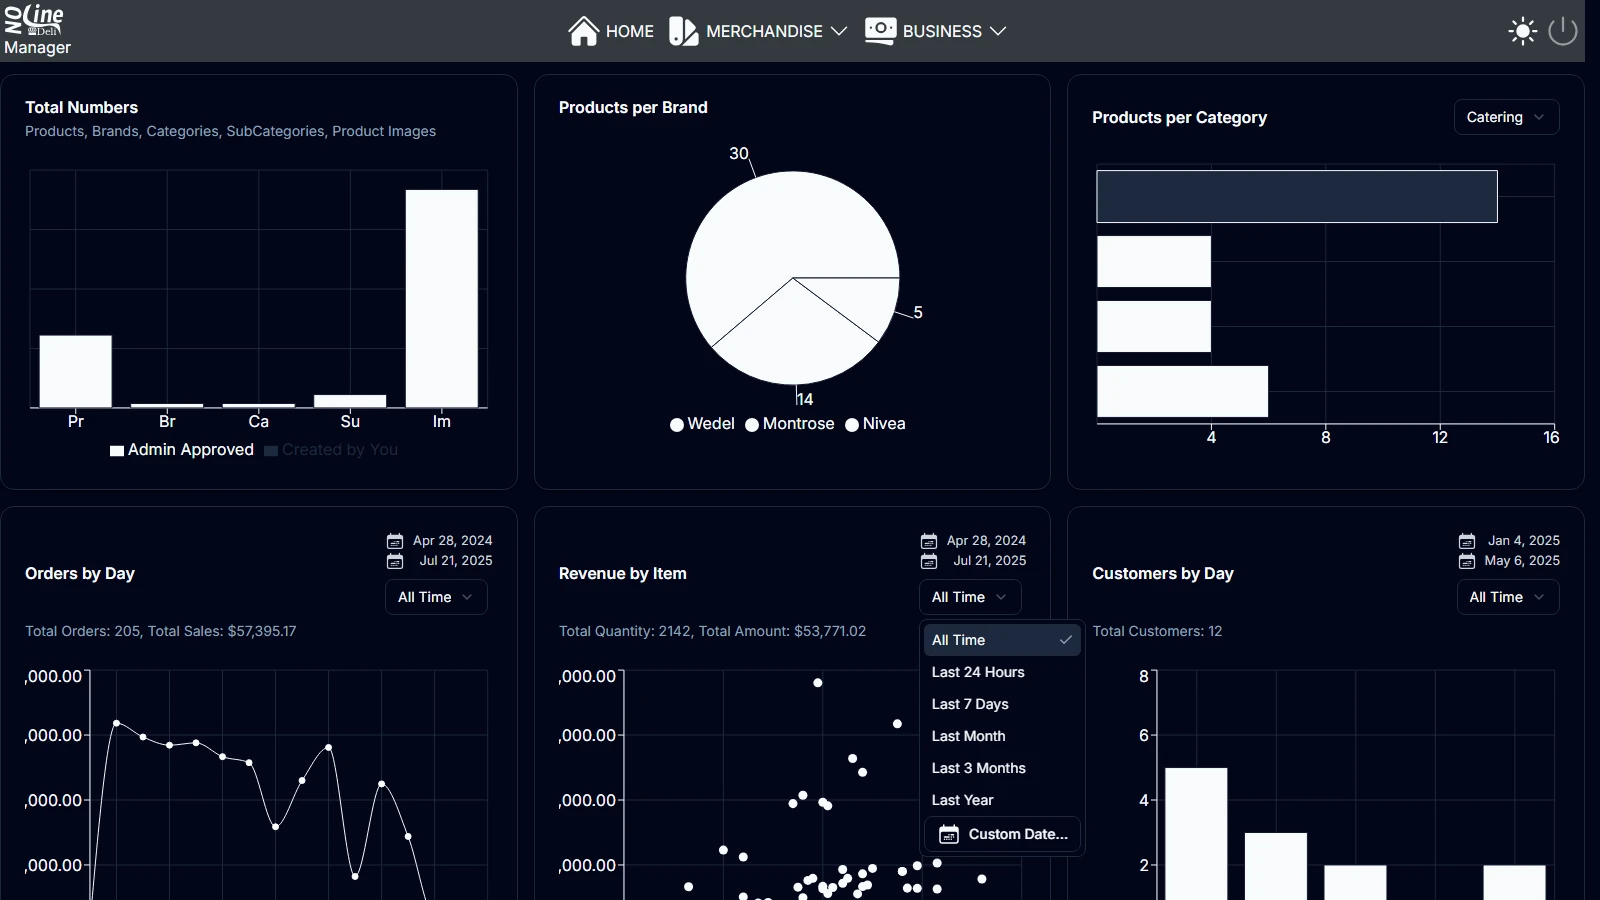Open Customers by Day All Time dropdown

tap(1507, 597)
